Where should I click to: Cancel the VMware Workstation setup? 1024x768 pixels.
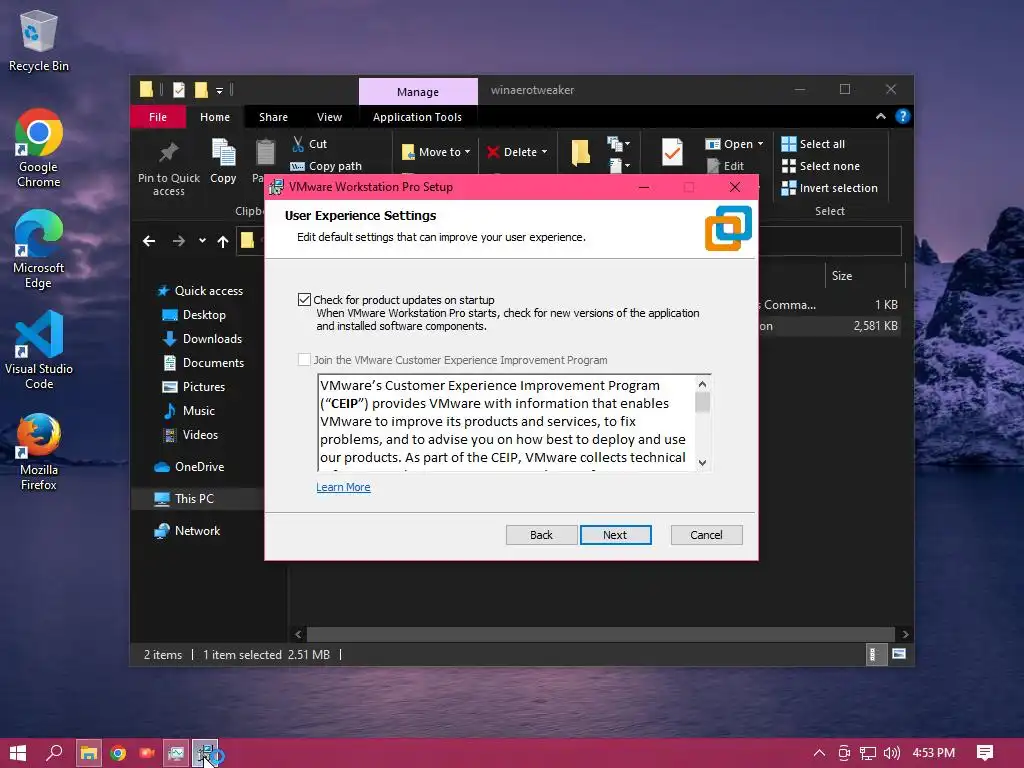tap(707, 535)
